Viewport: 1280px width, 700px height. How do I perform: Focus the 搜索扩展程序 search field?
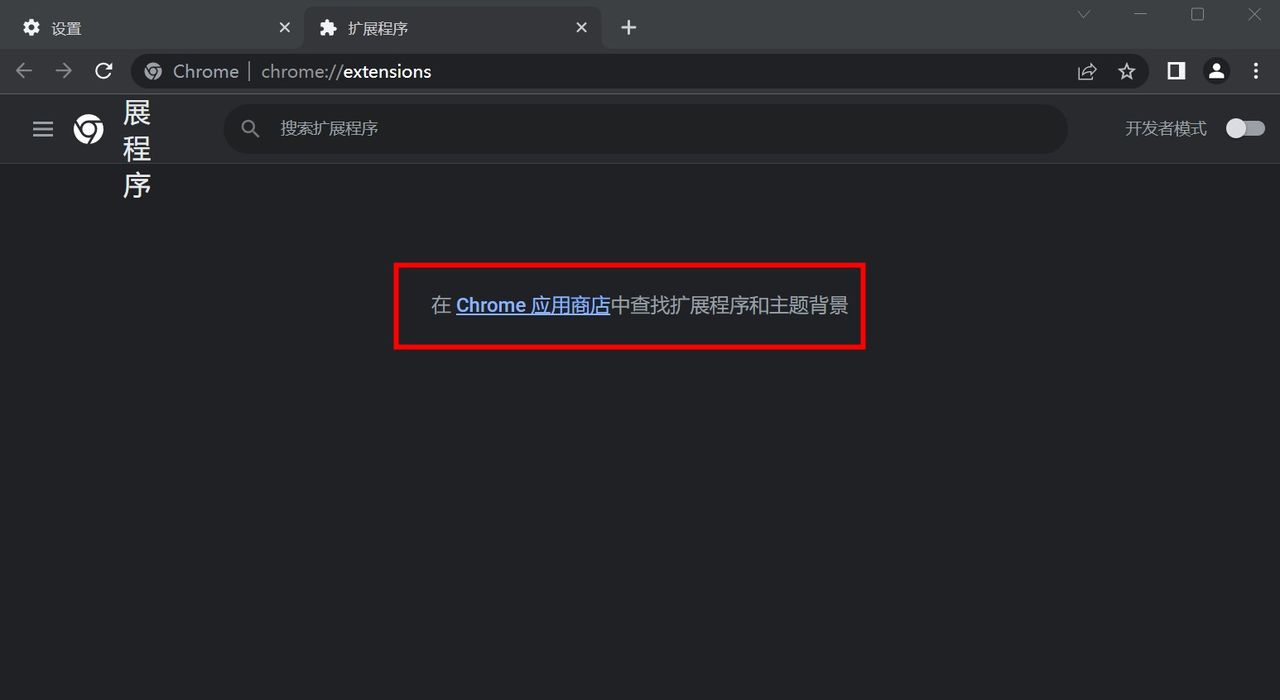(x=645, y=129)
